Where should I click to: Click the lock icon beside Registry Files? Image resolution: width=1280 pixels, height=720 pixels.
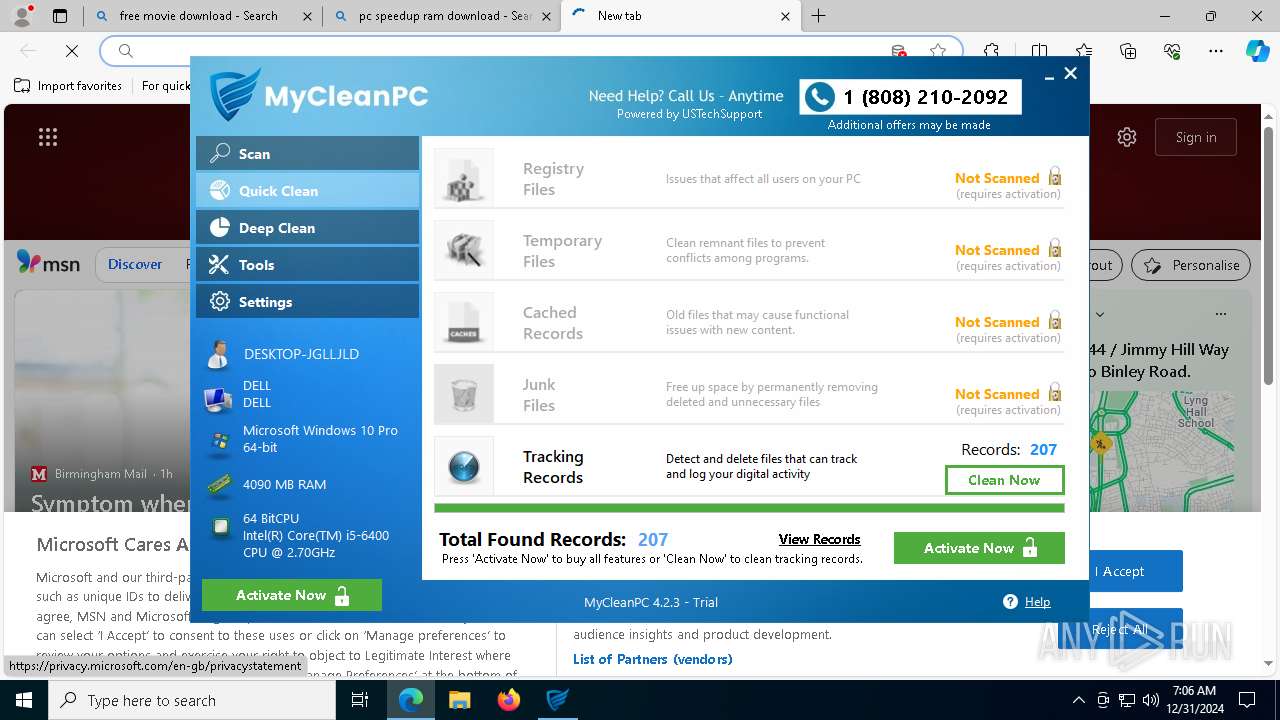[1054, 177]
